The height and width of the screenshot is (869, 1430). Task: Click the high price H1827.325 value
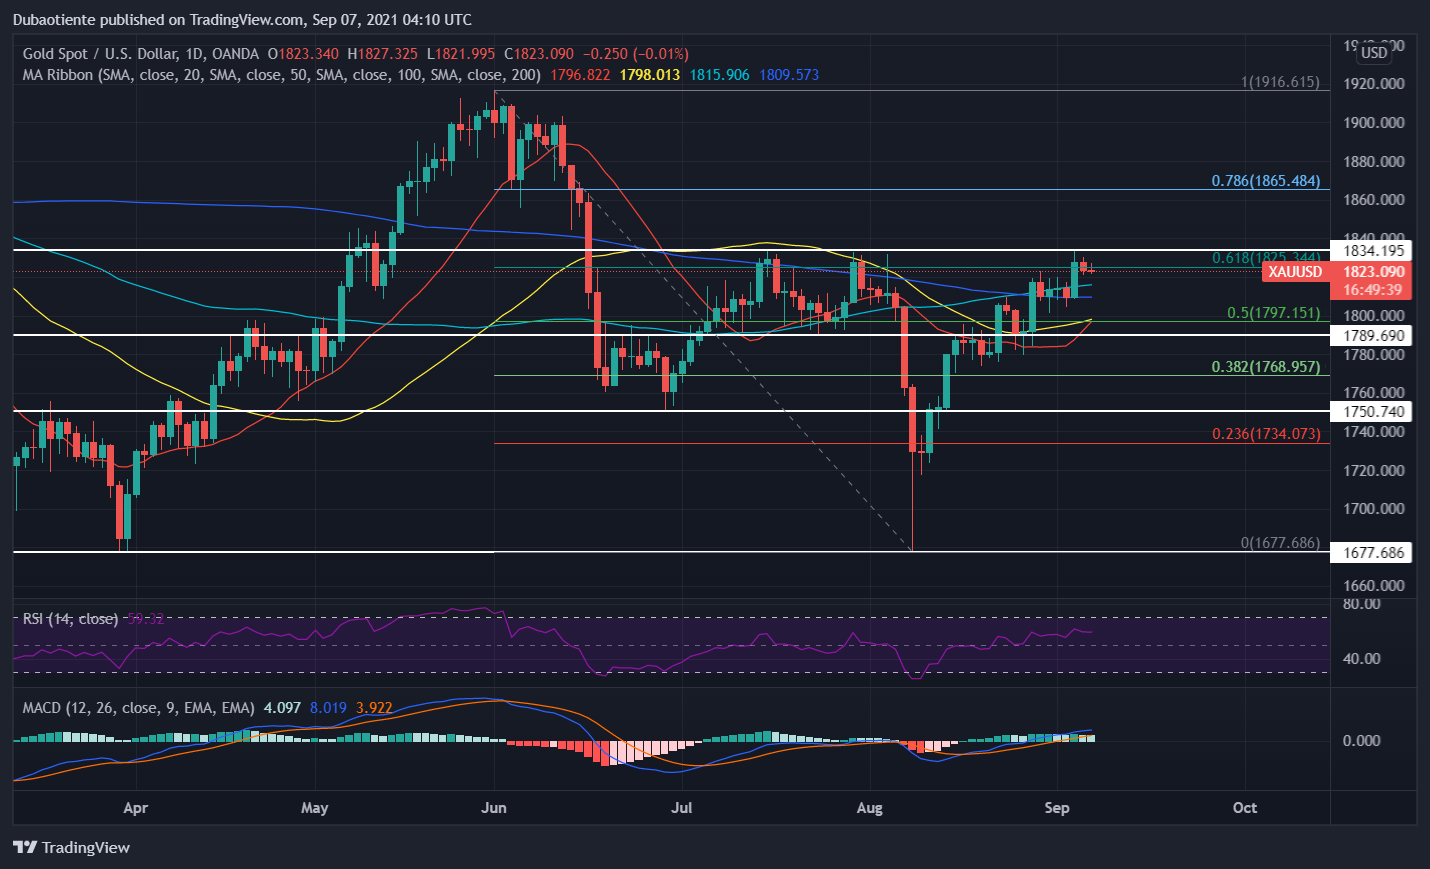coord(382,54)
